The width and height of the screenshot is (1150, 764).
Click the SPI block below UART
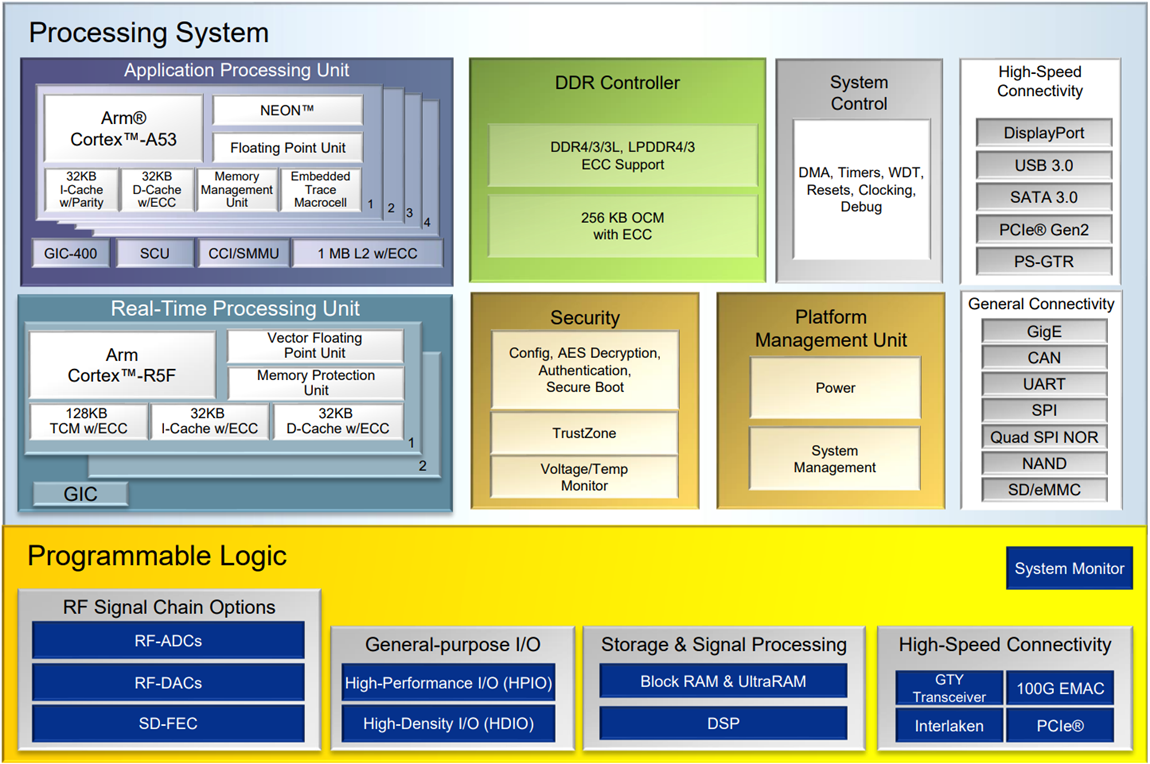[1044, 411]
